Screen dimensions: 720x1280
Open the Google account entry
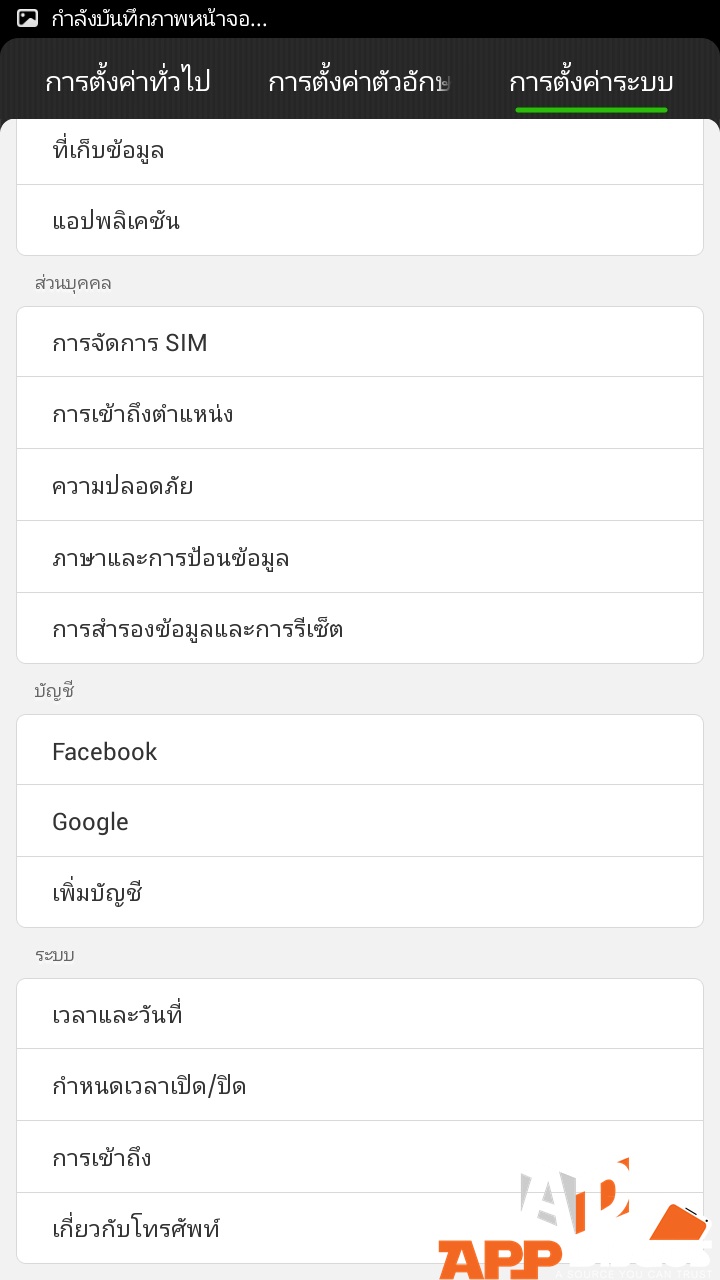pyautogui.click(x=360, y=822)
